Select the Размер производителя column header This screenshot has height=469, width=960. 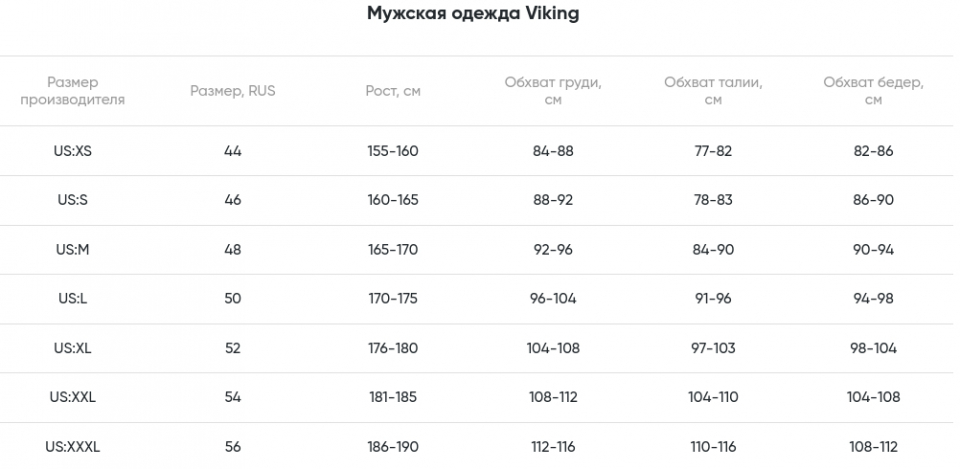[x=72, y=91]
